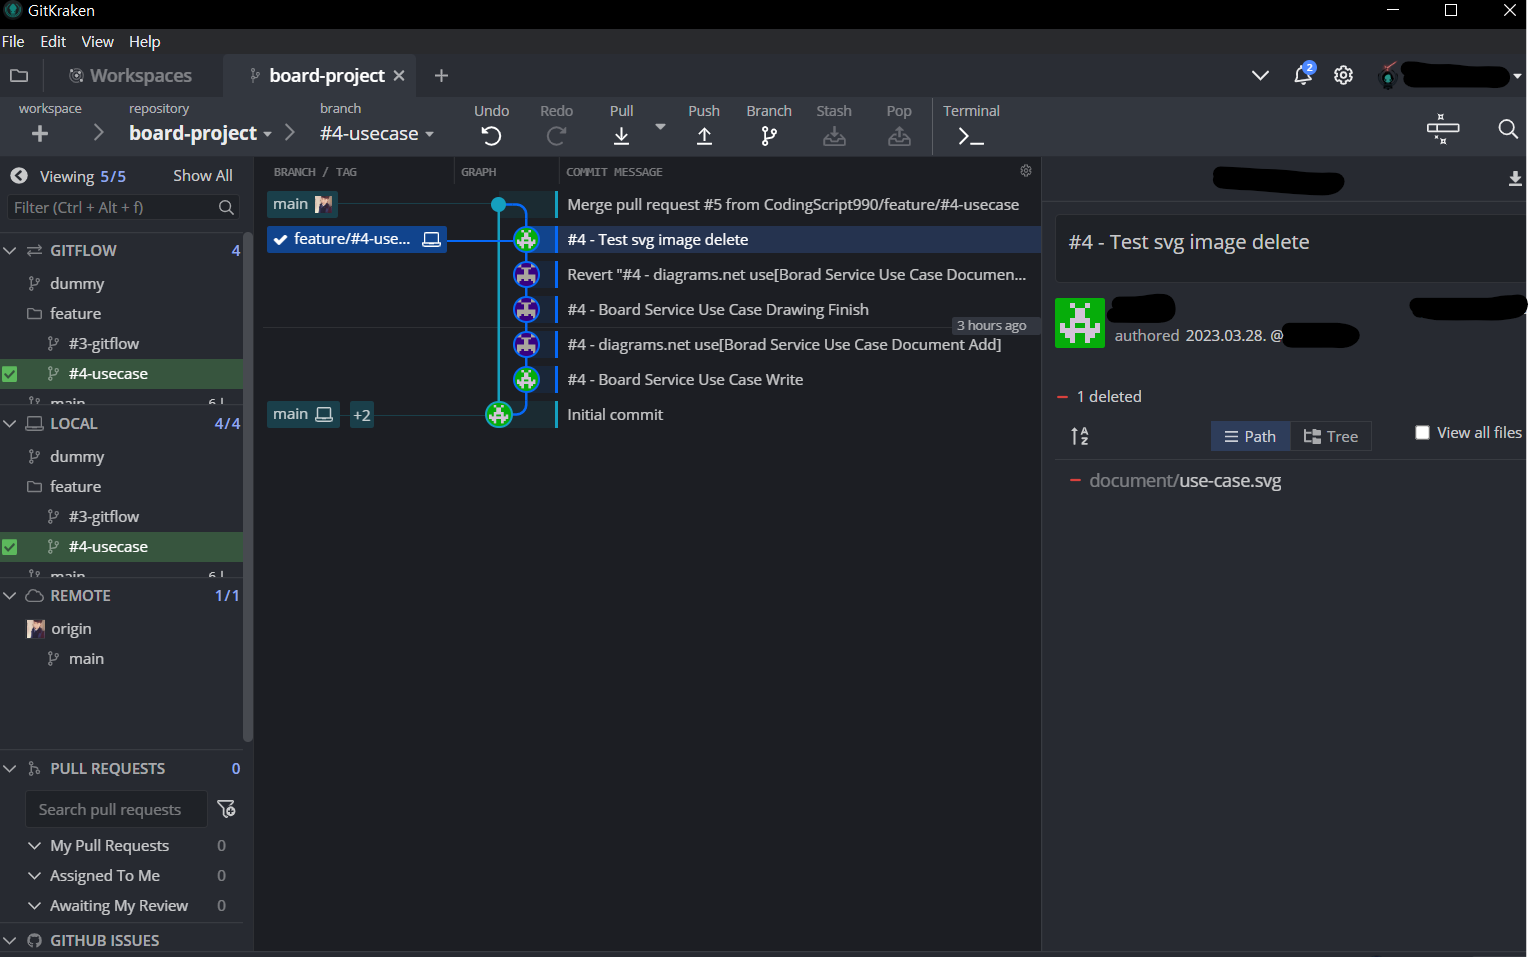Select origin in the REMOTE section
The image size is (1531, 957).
(x=70, y=629)
